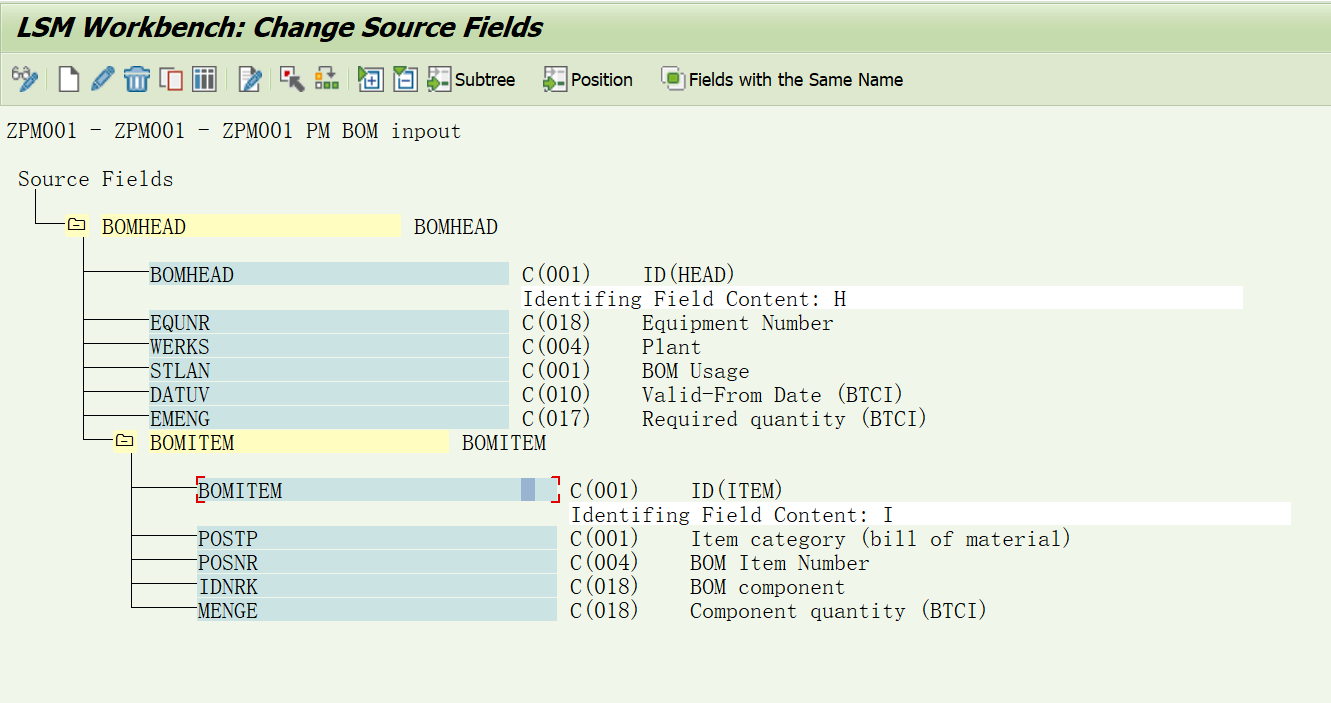Select the Display/Change toggle icon

23,78
